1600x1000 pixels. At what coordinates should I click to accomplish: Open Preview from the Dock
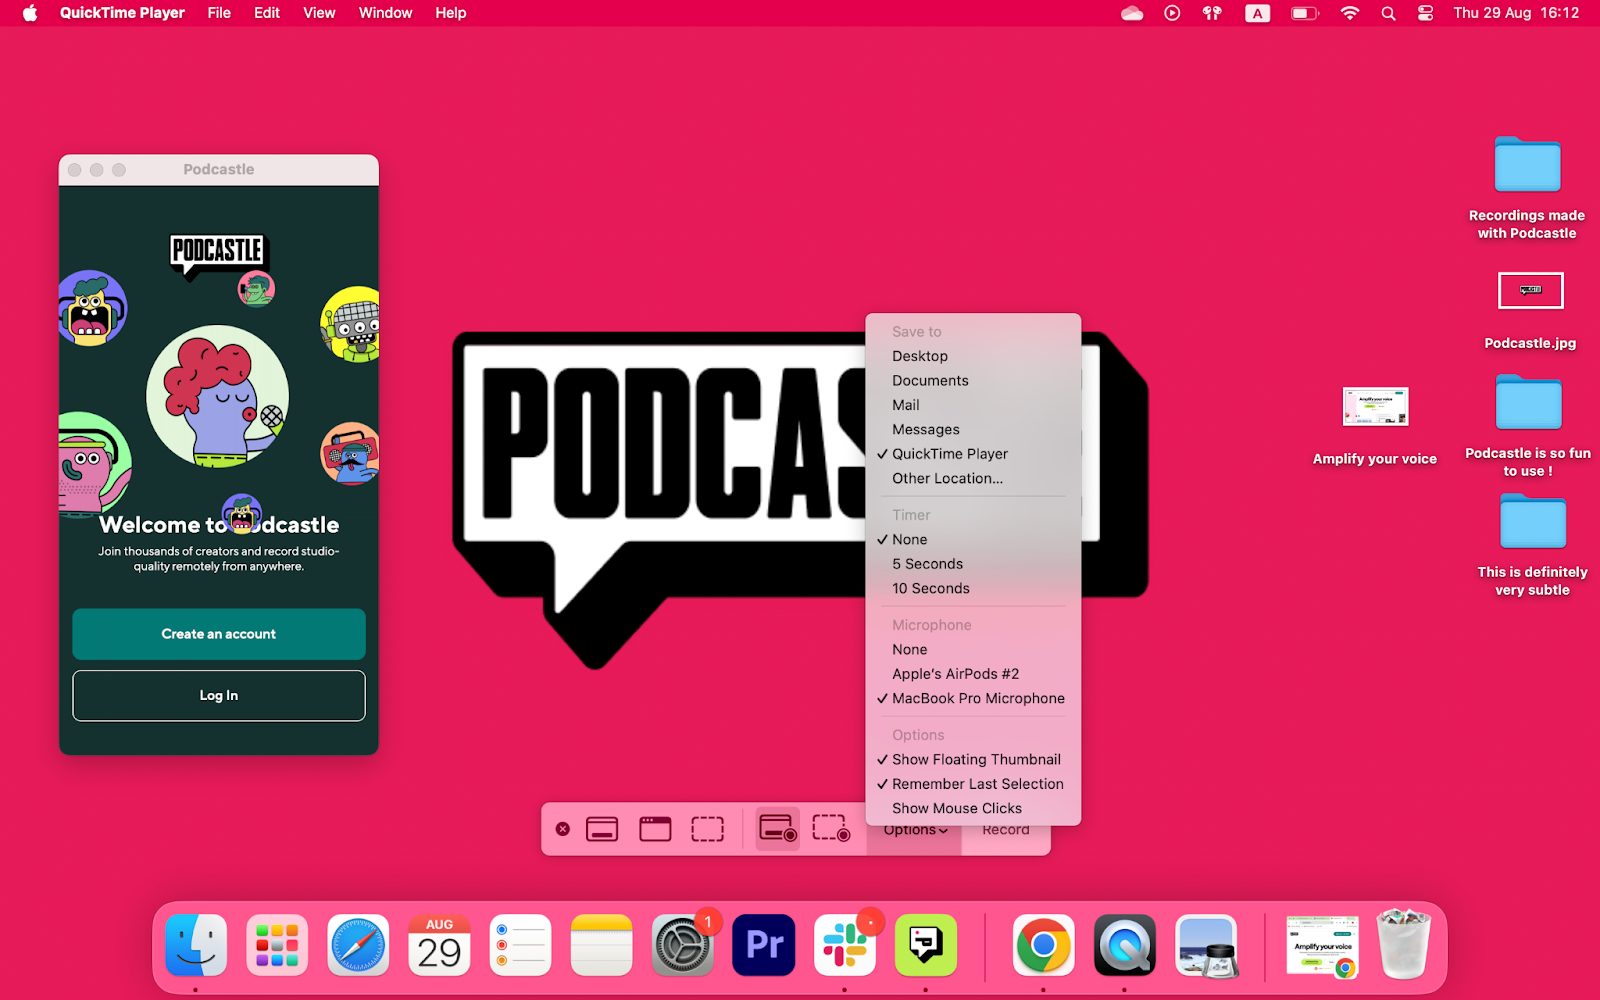pos(1206,945)
